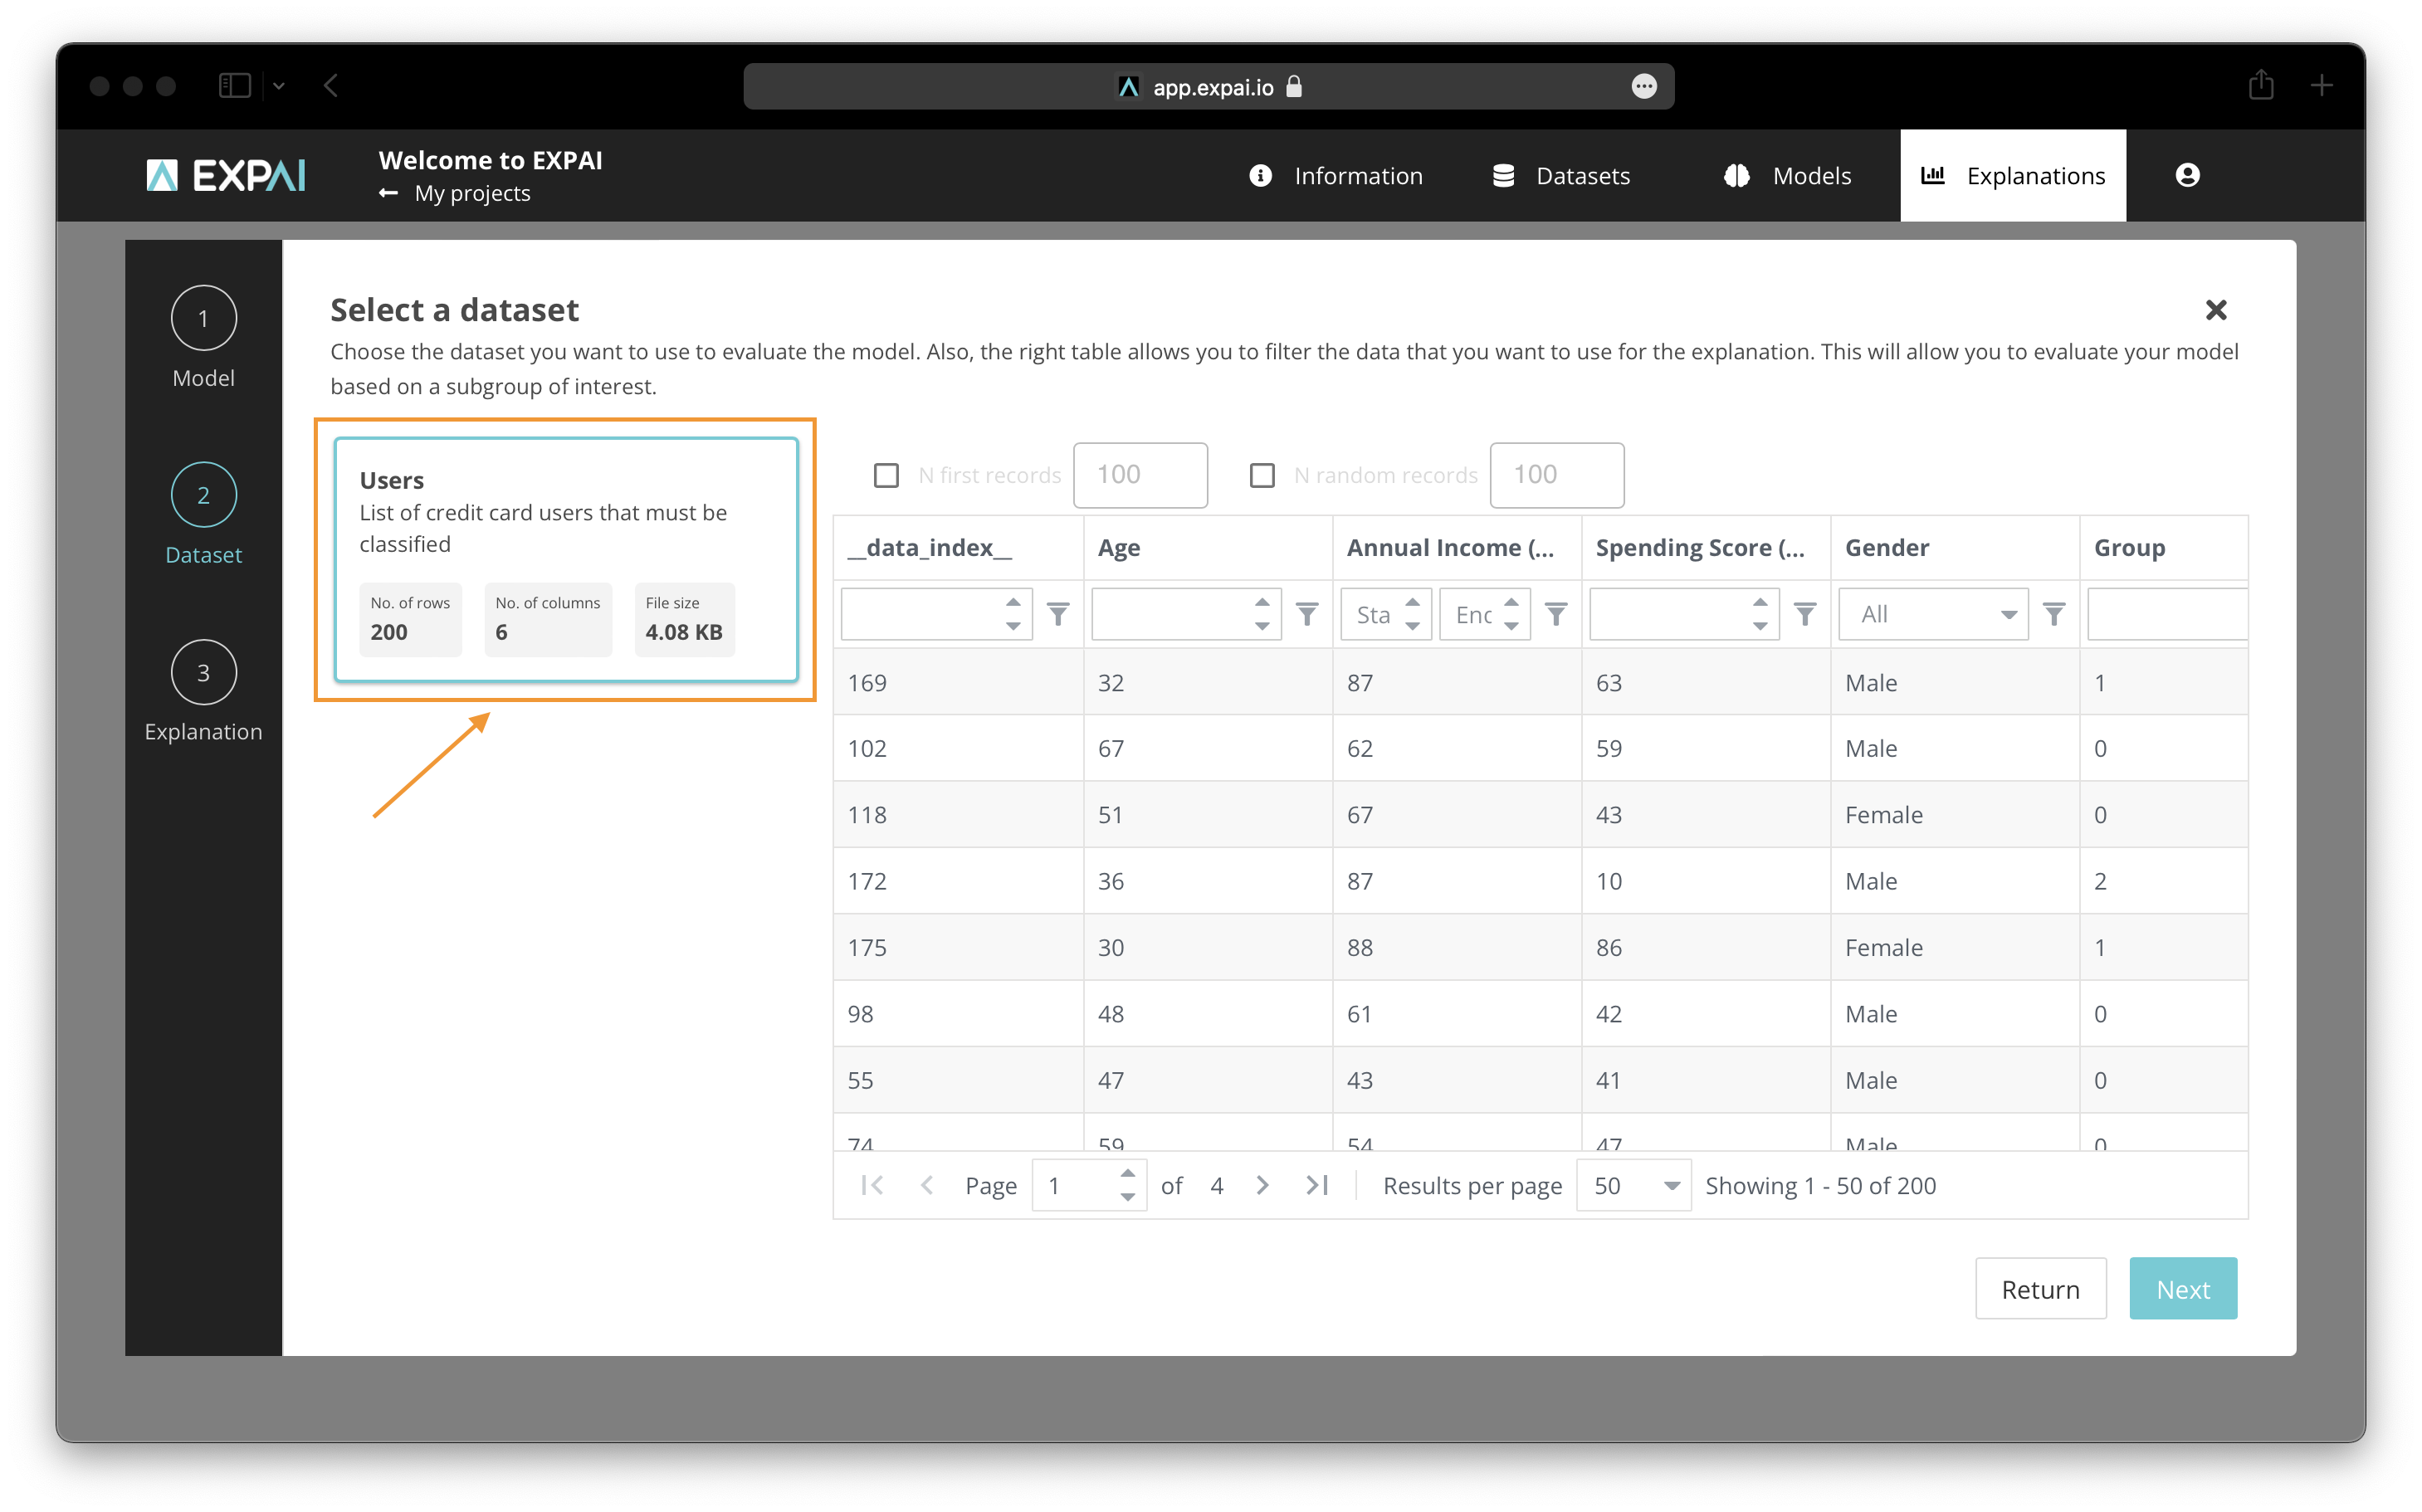Click the Information circle icon
This screenshot has width=2422, height=1512.
[x=1260, y=176]
